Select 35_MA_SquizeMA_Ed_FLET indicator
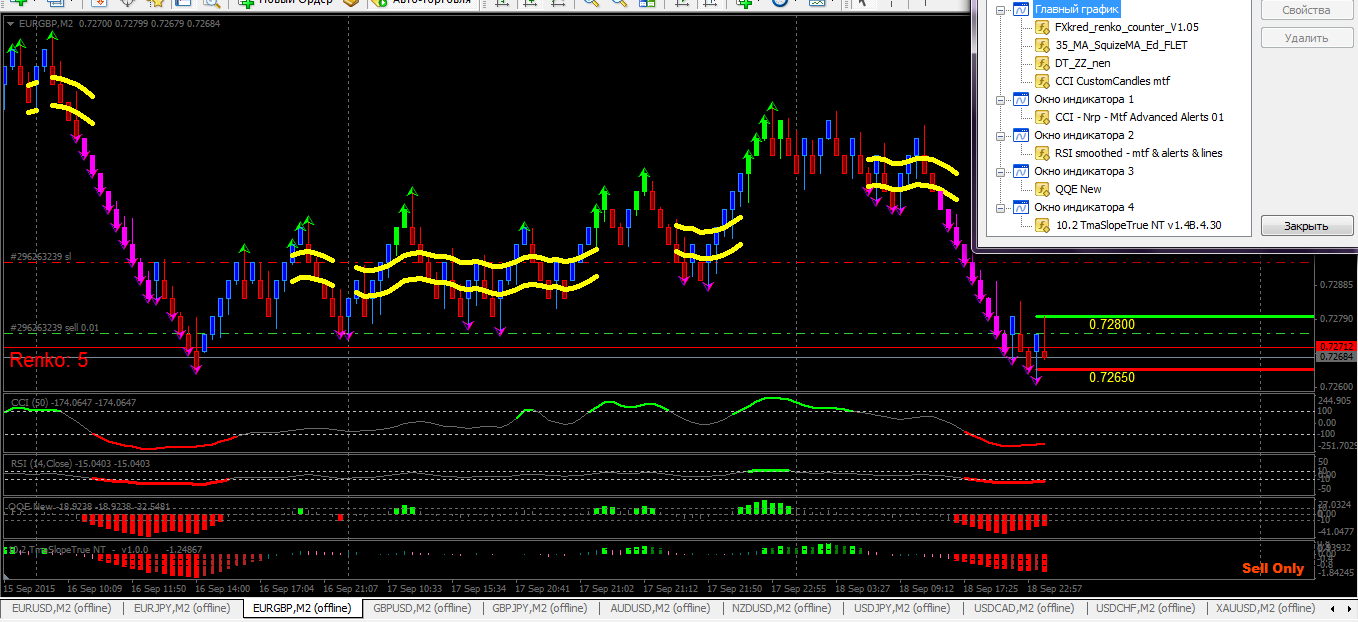This screenshot has width=1358, height=622. click(1121, 45)
